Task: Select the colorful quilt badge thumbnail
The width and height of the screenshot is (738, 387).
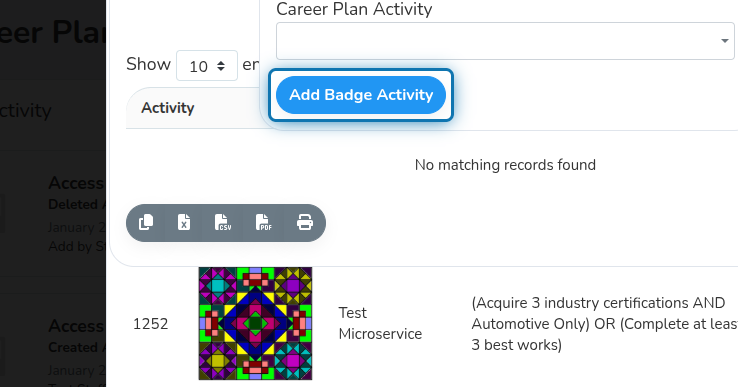Action: pyautogui.click(x=255, y=323)
